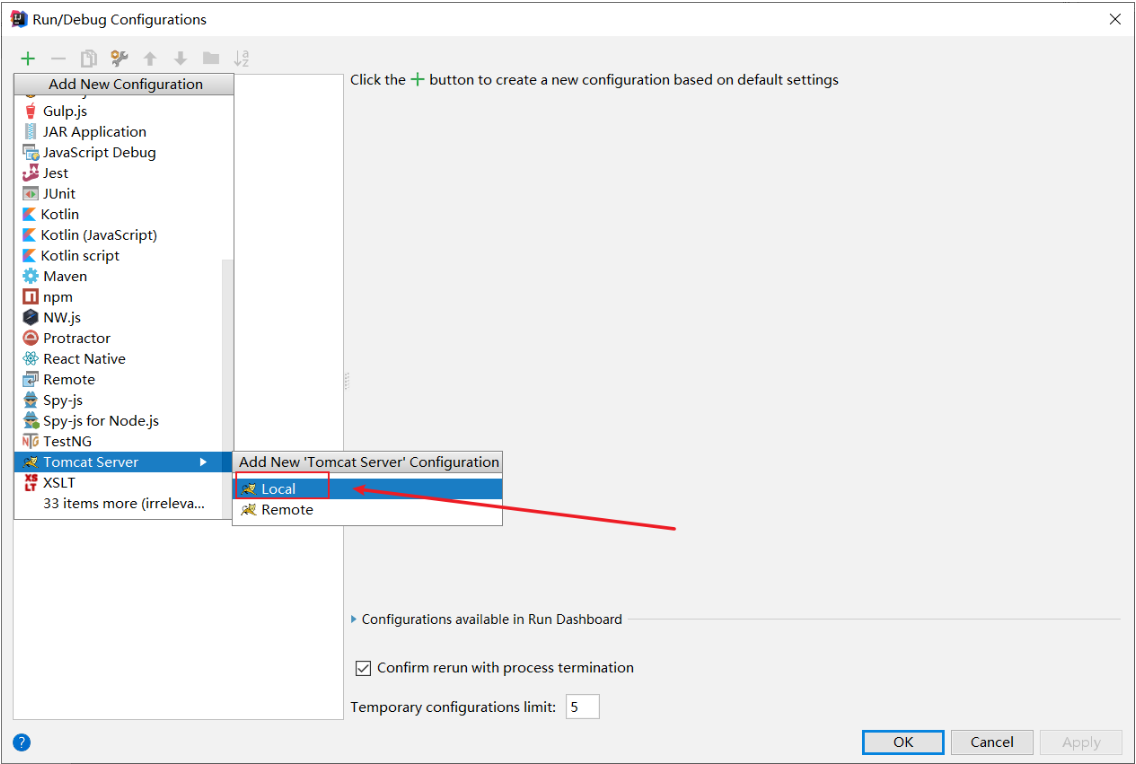This screenshot has height=764, width=1136.
Task: Click the TestNG icon
Action: tap(30, 441)
